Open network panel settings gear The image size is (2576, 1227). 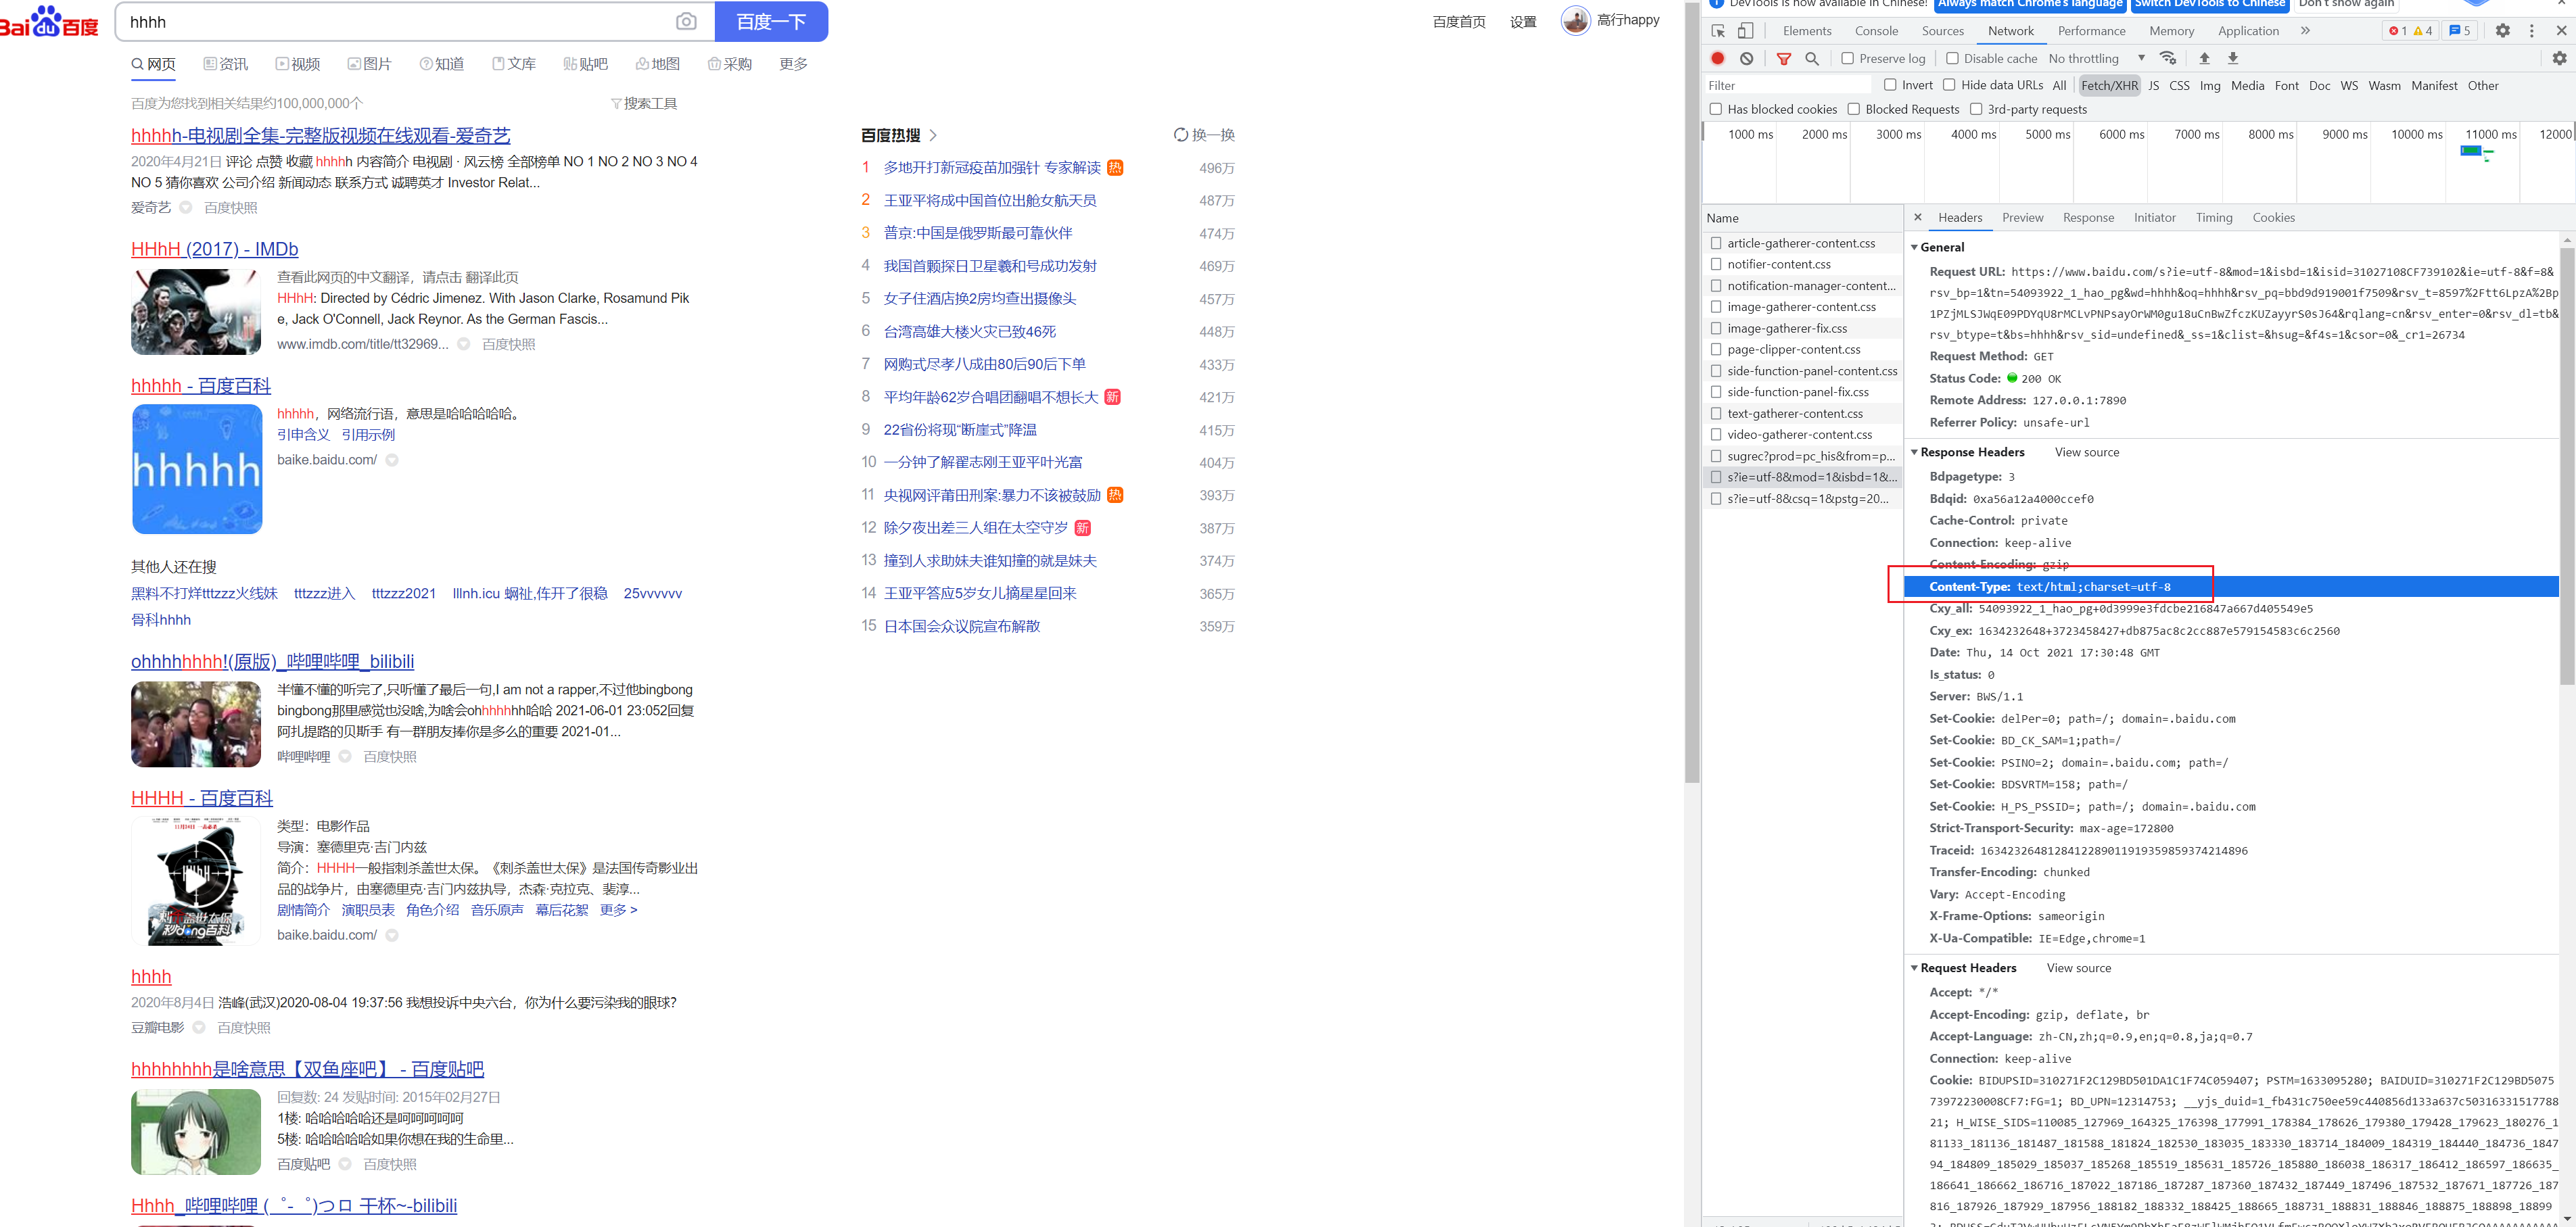tap(2559, 58)
